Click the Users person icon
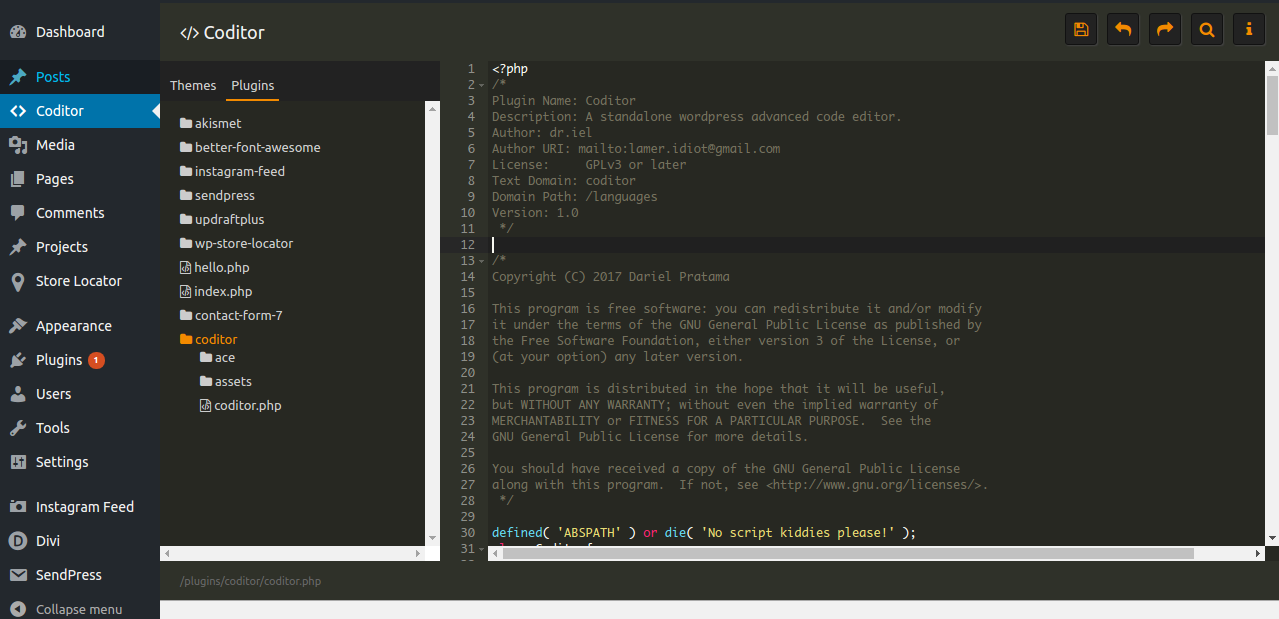The image size is (1279, 619). (x=18, y=394)
